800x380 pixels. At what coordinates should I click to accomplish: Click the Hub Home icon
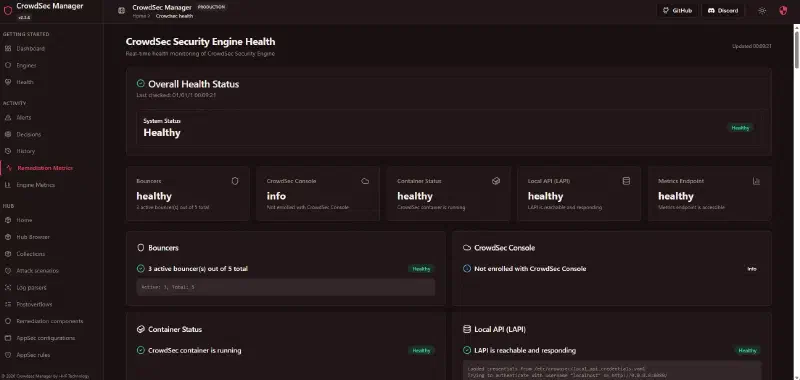[8, 220]
